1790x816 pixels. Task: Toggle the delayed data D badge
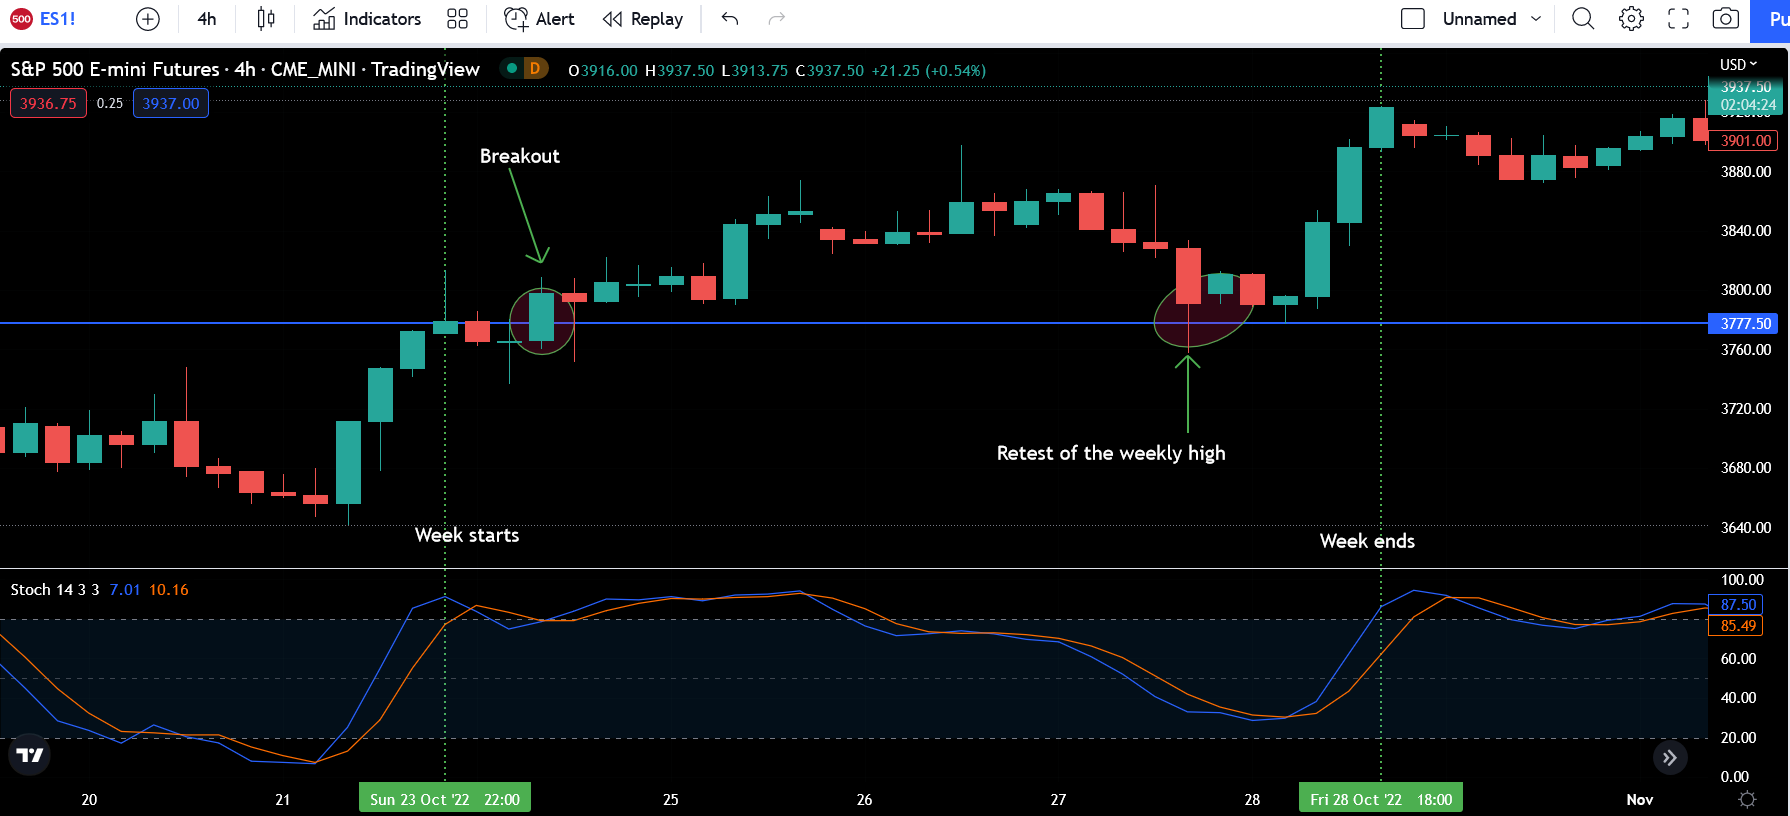pos(535,69)
